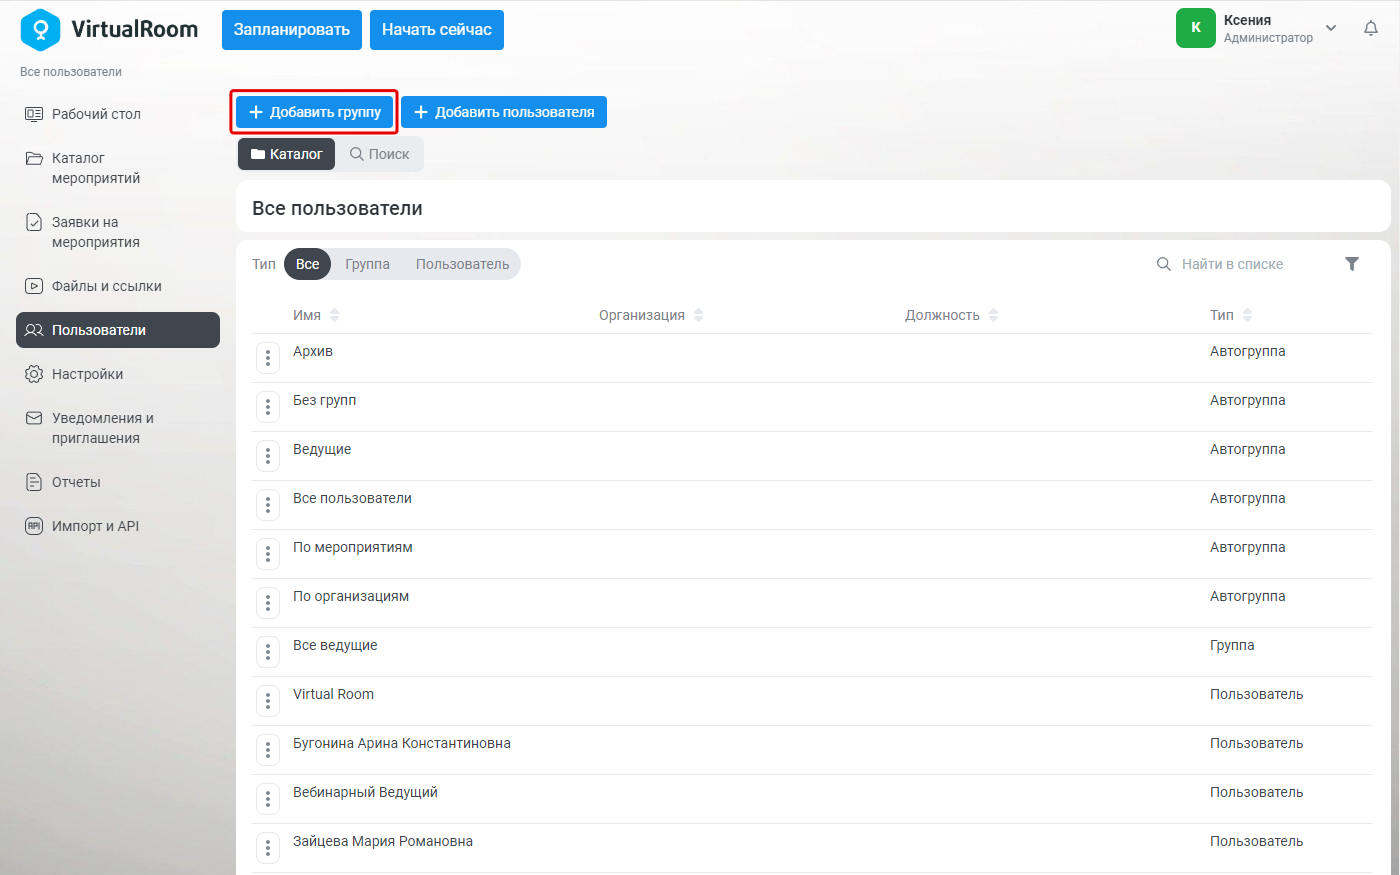Expand the Ксения account dropdown chevron

click(1331, 28)
